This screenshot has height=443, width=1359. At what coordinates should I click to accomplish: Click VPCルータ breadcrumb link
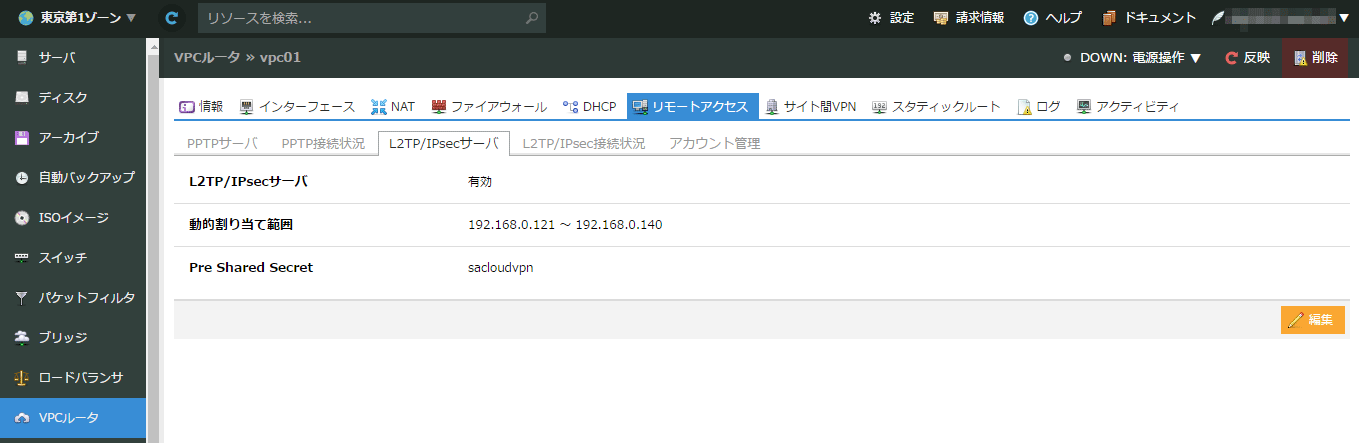[x=207, y=58]
